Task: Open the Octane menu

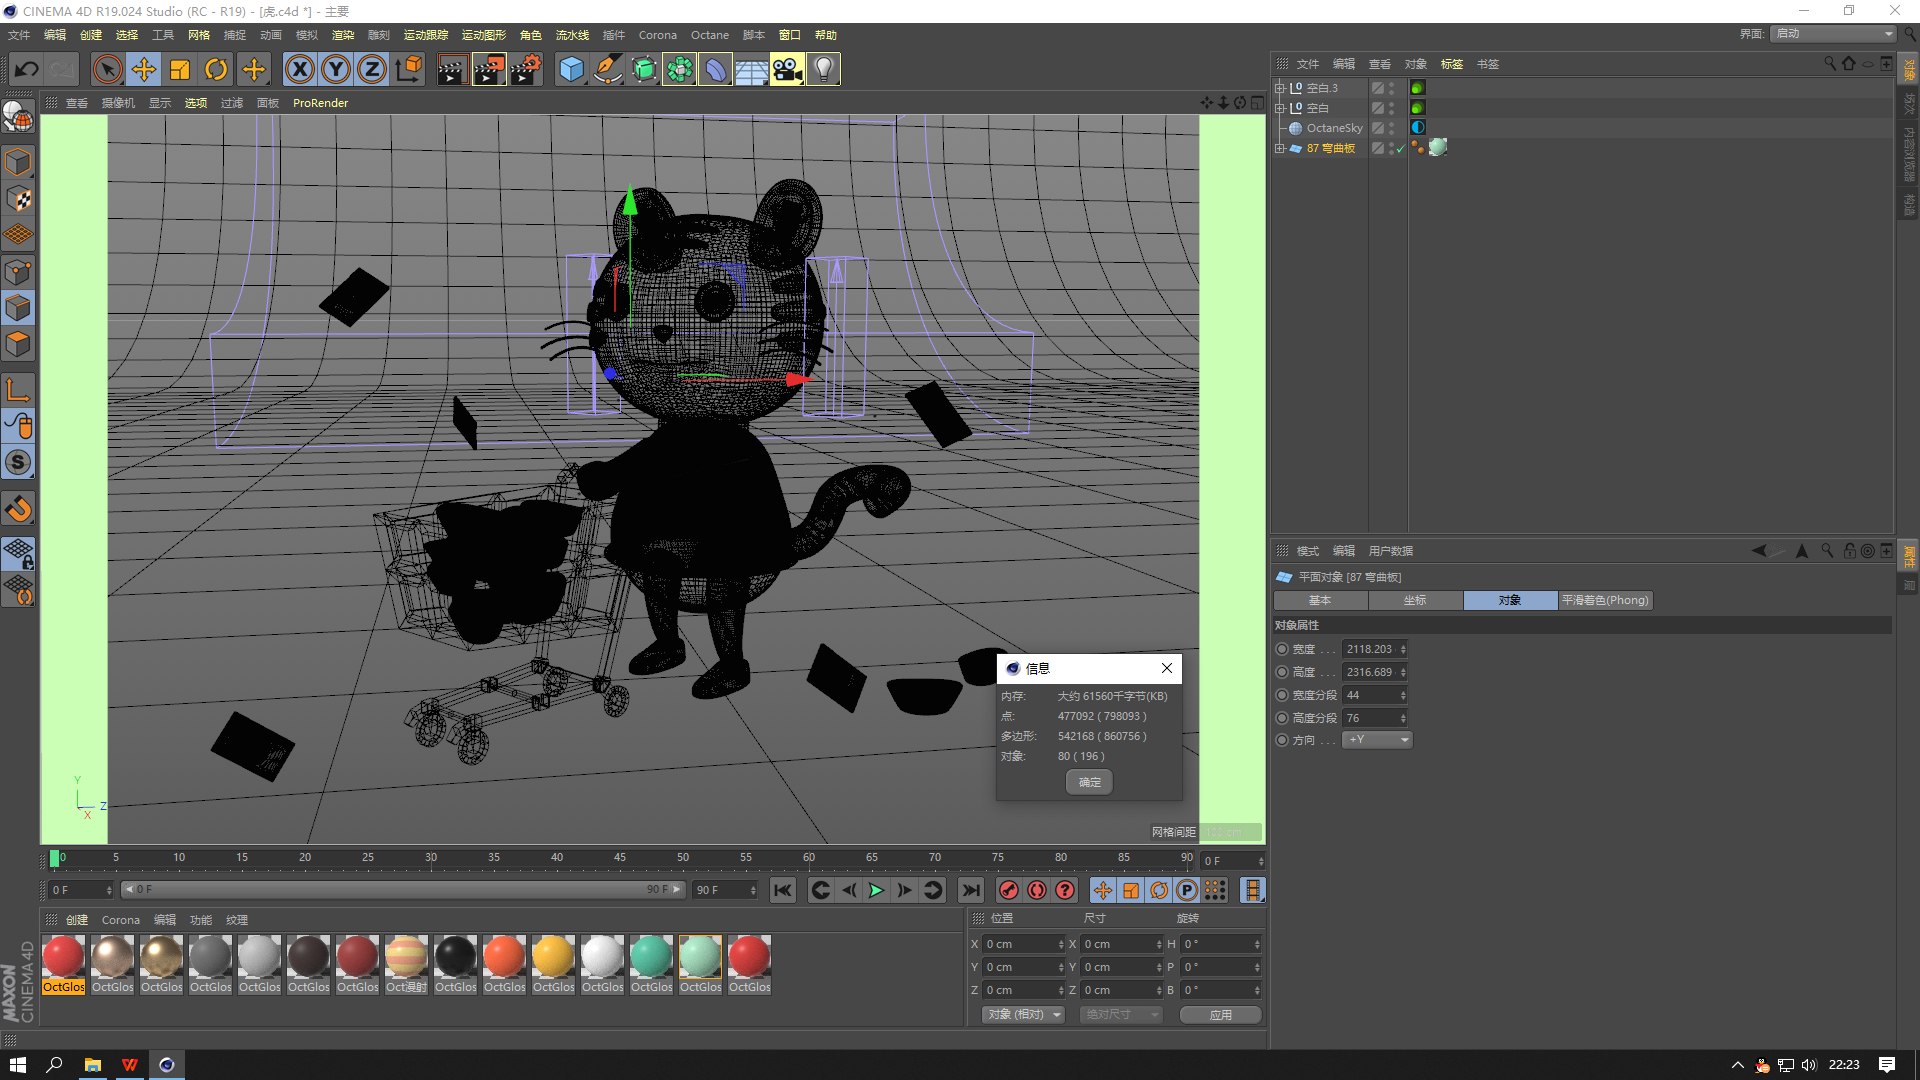Action: pyautogui.click(x=710, y=35)
